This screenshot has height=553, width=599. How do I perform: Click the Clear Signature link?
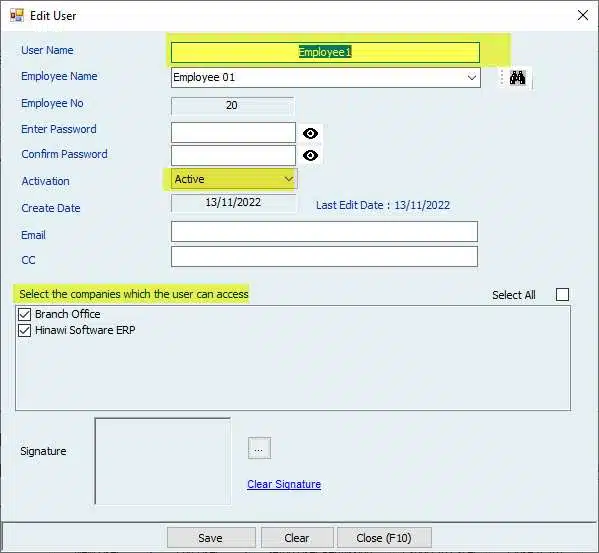coord(284,484)
